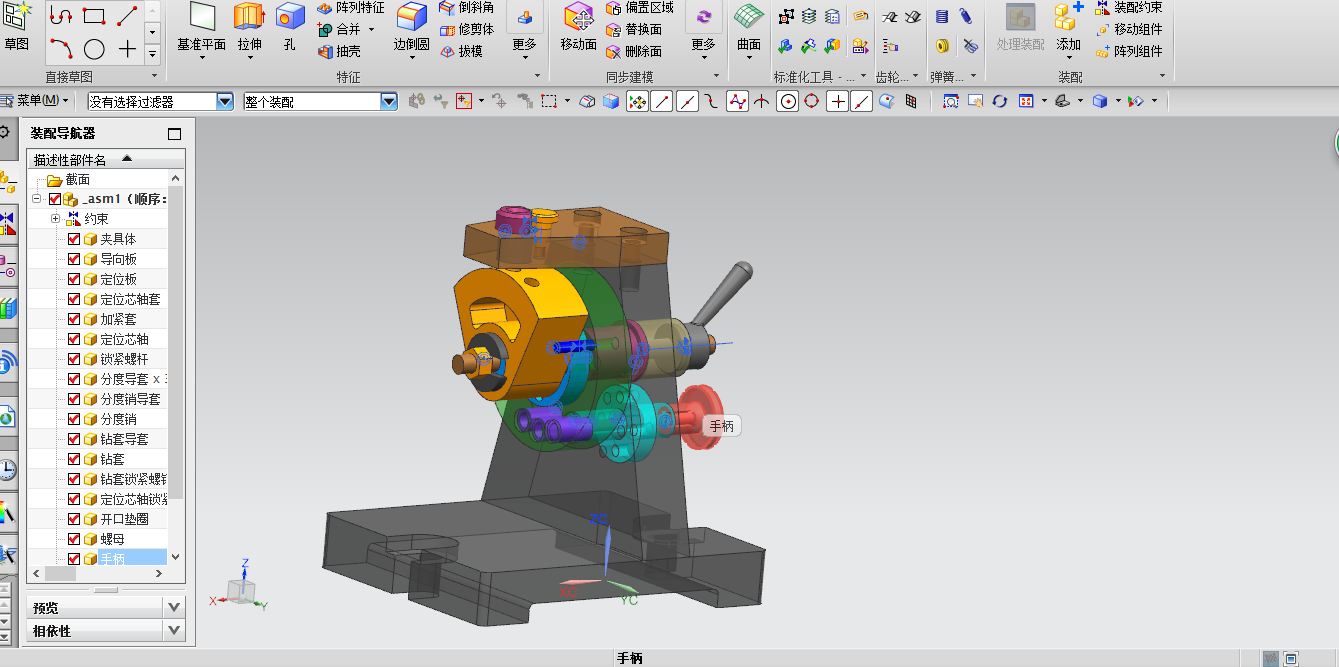Image resolution: width=1339 pixels, height=667 pixels.
Task: Select 开口垫圈 in the assembly navigator
Action: [x=124, y=519]
